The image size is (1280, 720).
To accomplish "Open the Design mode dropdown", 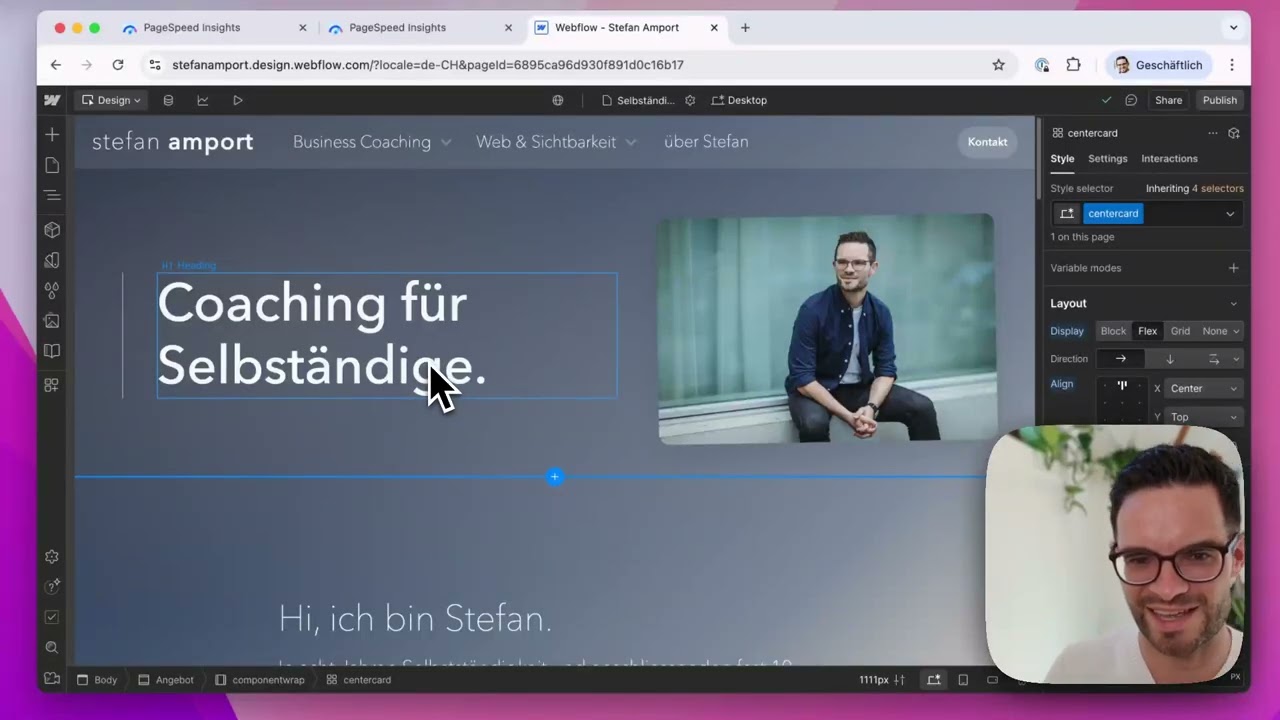I will pyautogui.click(x=111, y=100).
